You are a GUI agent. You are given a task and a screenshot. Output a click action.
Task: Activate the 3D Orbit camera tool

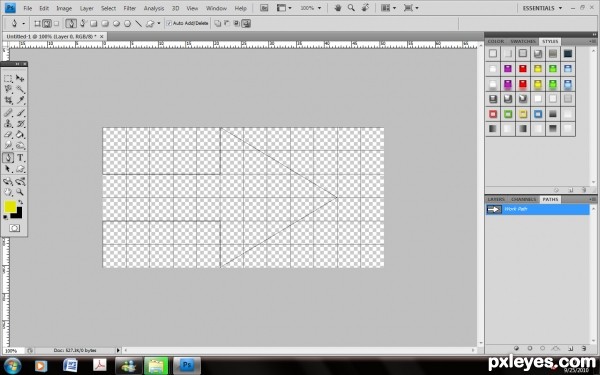pyautogui.click(x=20, y=181)
